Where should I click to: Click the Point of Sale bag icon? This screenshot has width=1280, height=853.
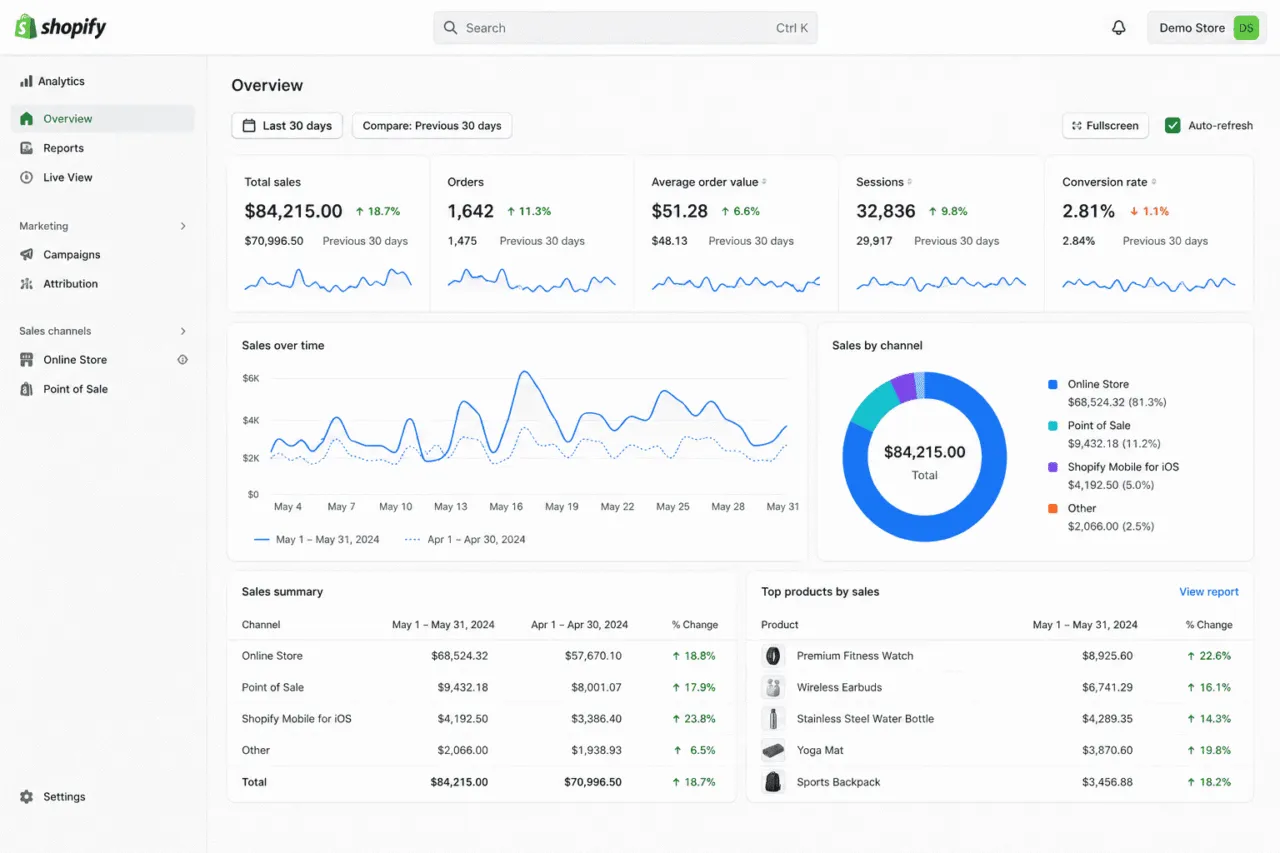(x=27, y=389)
